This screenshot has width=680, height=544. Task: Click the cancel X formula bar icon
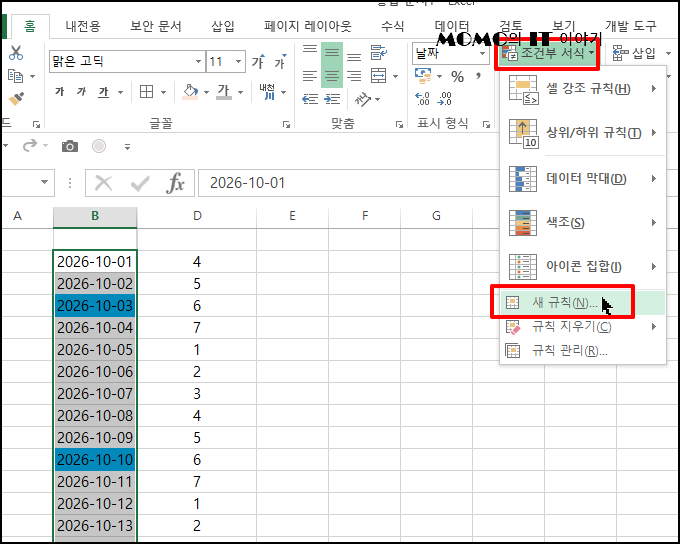104,183
